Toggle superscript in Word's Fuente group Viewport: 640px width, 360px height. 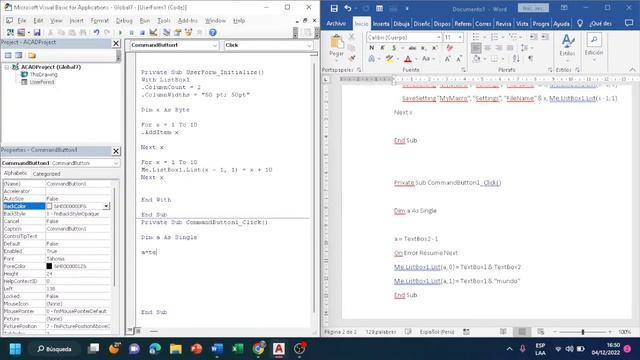[x=435, y=48]
